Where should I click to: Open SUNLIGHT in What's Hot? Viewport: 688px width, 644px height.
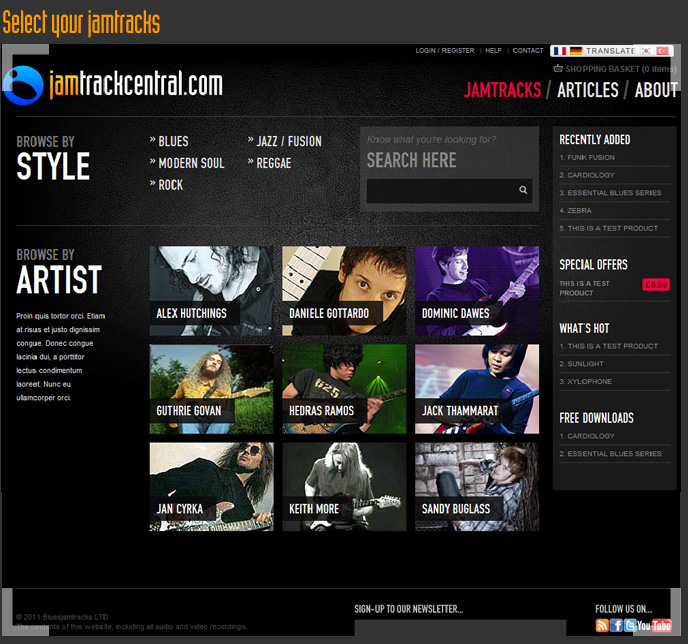click(585, 364)
